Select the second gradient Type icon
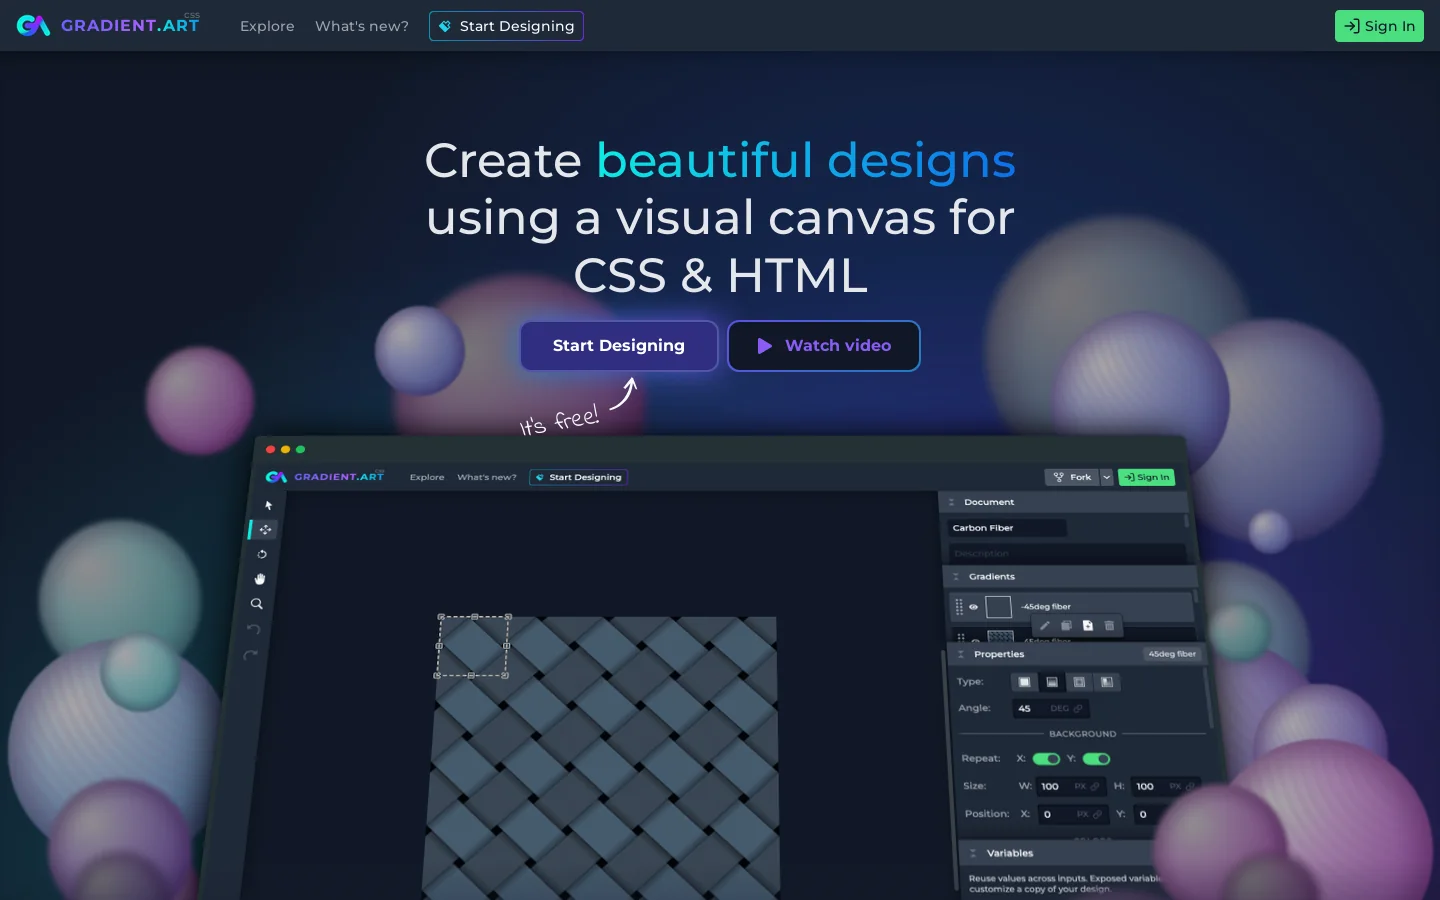This screenshot has width=1440, height=900. 1052,682
